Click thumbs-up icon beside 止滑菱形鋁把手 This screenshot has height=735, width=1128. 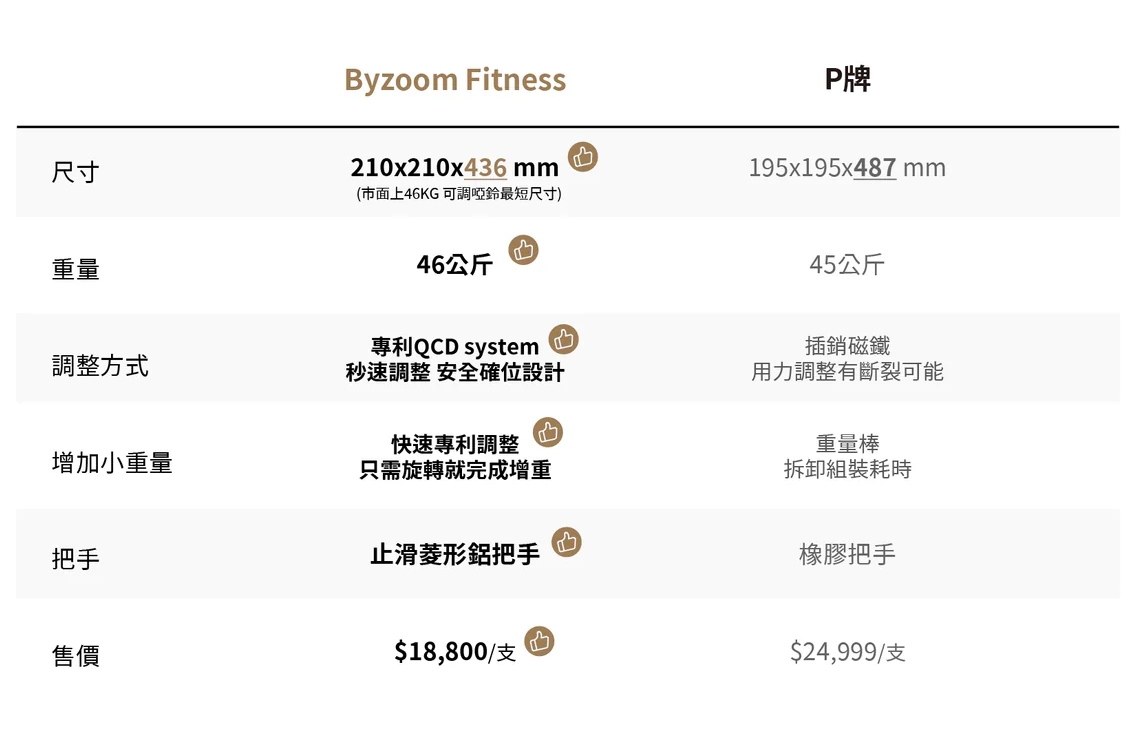point(566,542)
